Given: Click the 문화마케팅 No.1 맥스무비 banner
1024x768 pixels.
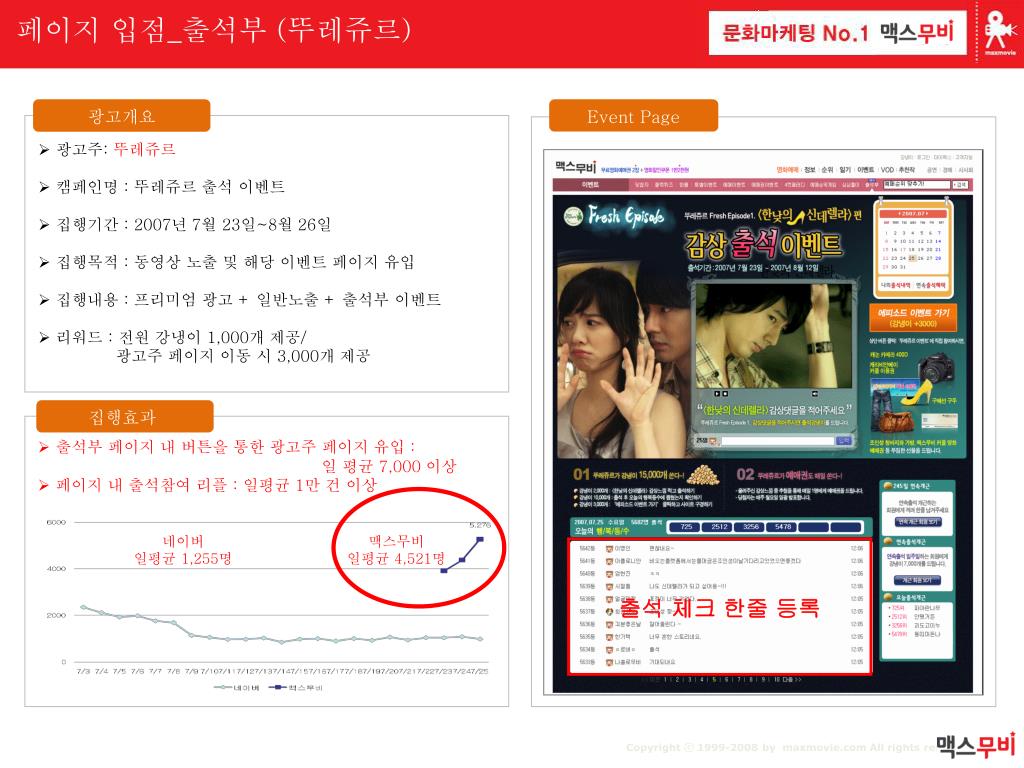Looking at the screenshot, I should (837, 33).
